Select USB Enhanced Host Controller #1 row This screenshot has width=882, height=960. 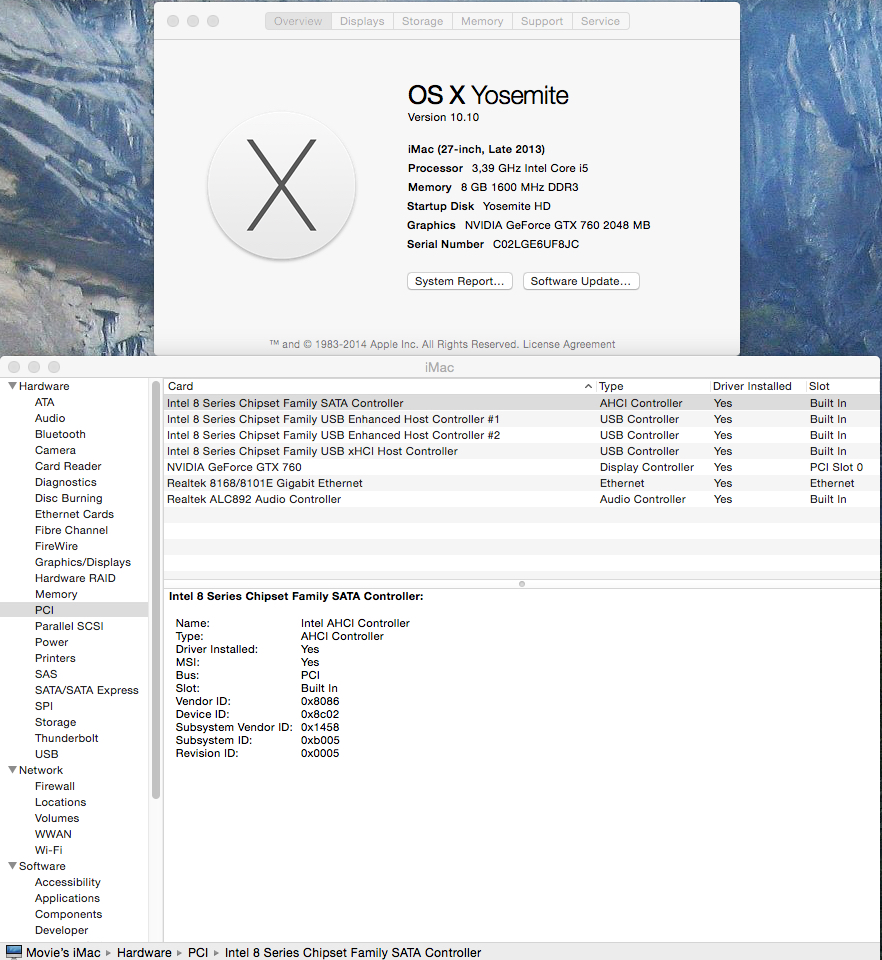(522, 419)
